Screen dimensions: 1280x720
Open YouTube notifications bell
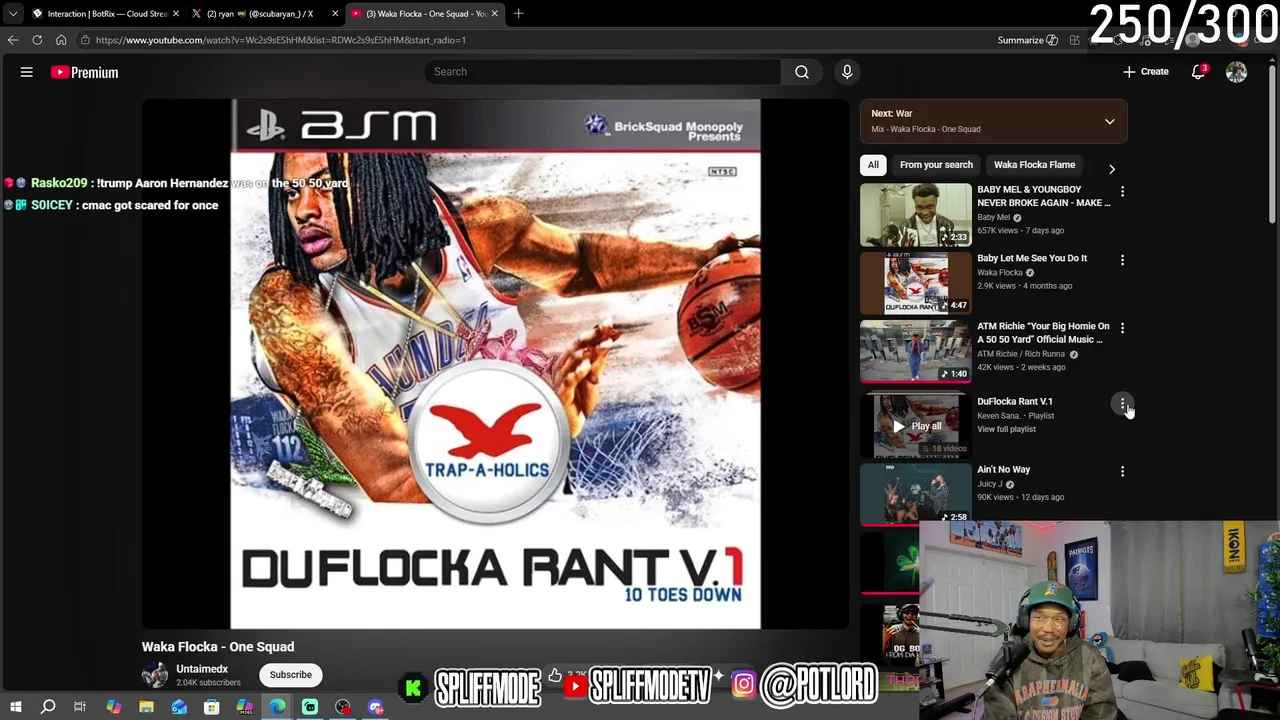click(1198, 72)
